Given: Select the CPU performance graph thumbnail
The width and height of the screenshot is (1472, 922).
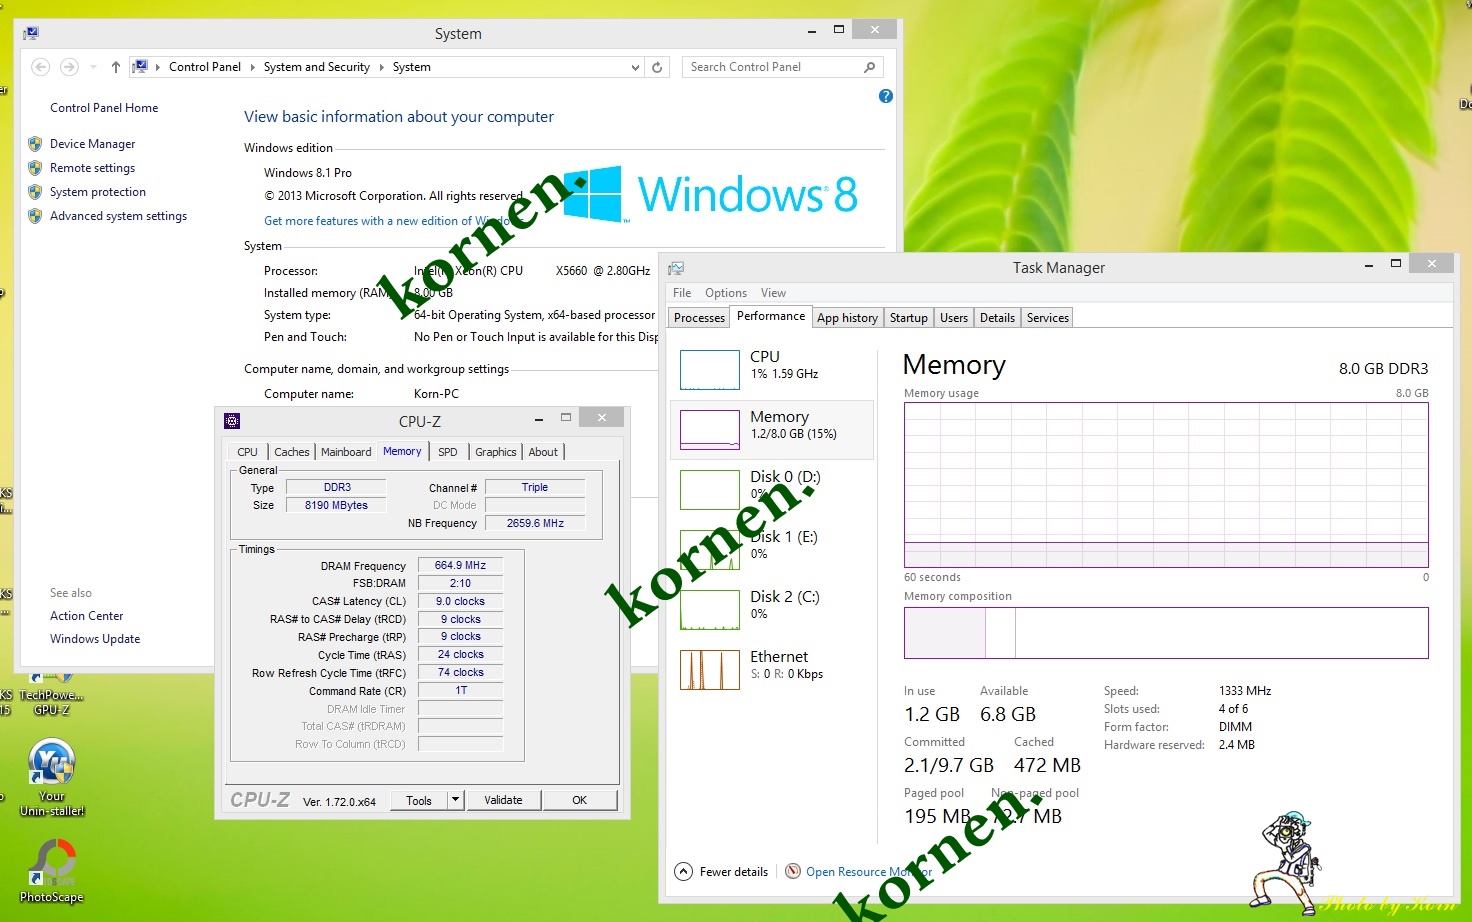Looking at the screenshot, I should coord(710,369).
